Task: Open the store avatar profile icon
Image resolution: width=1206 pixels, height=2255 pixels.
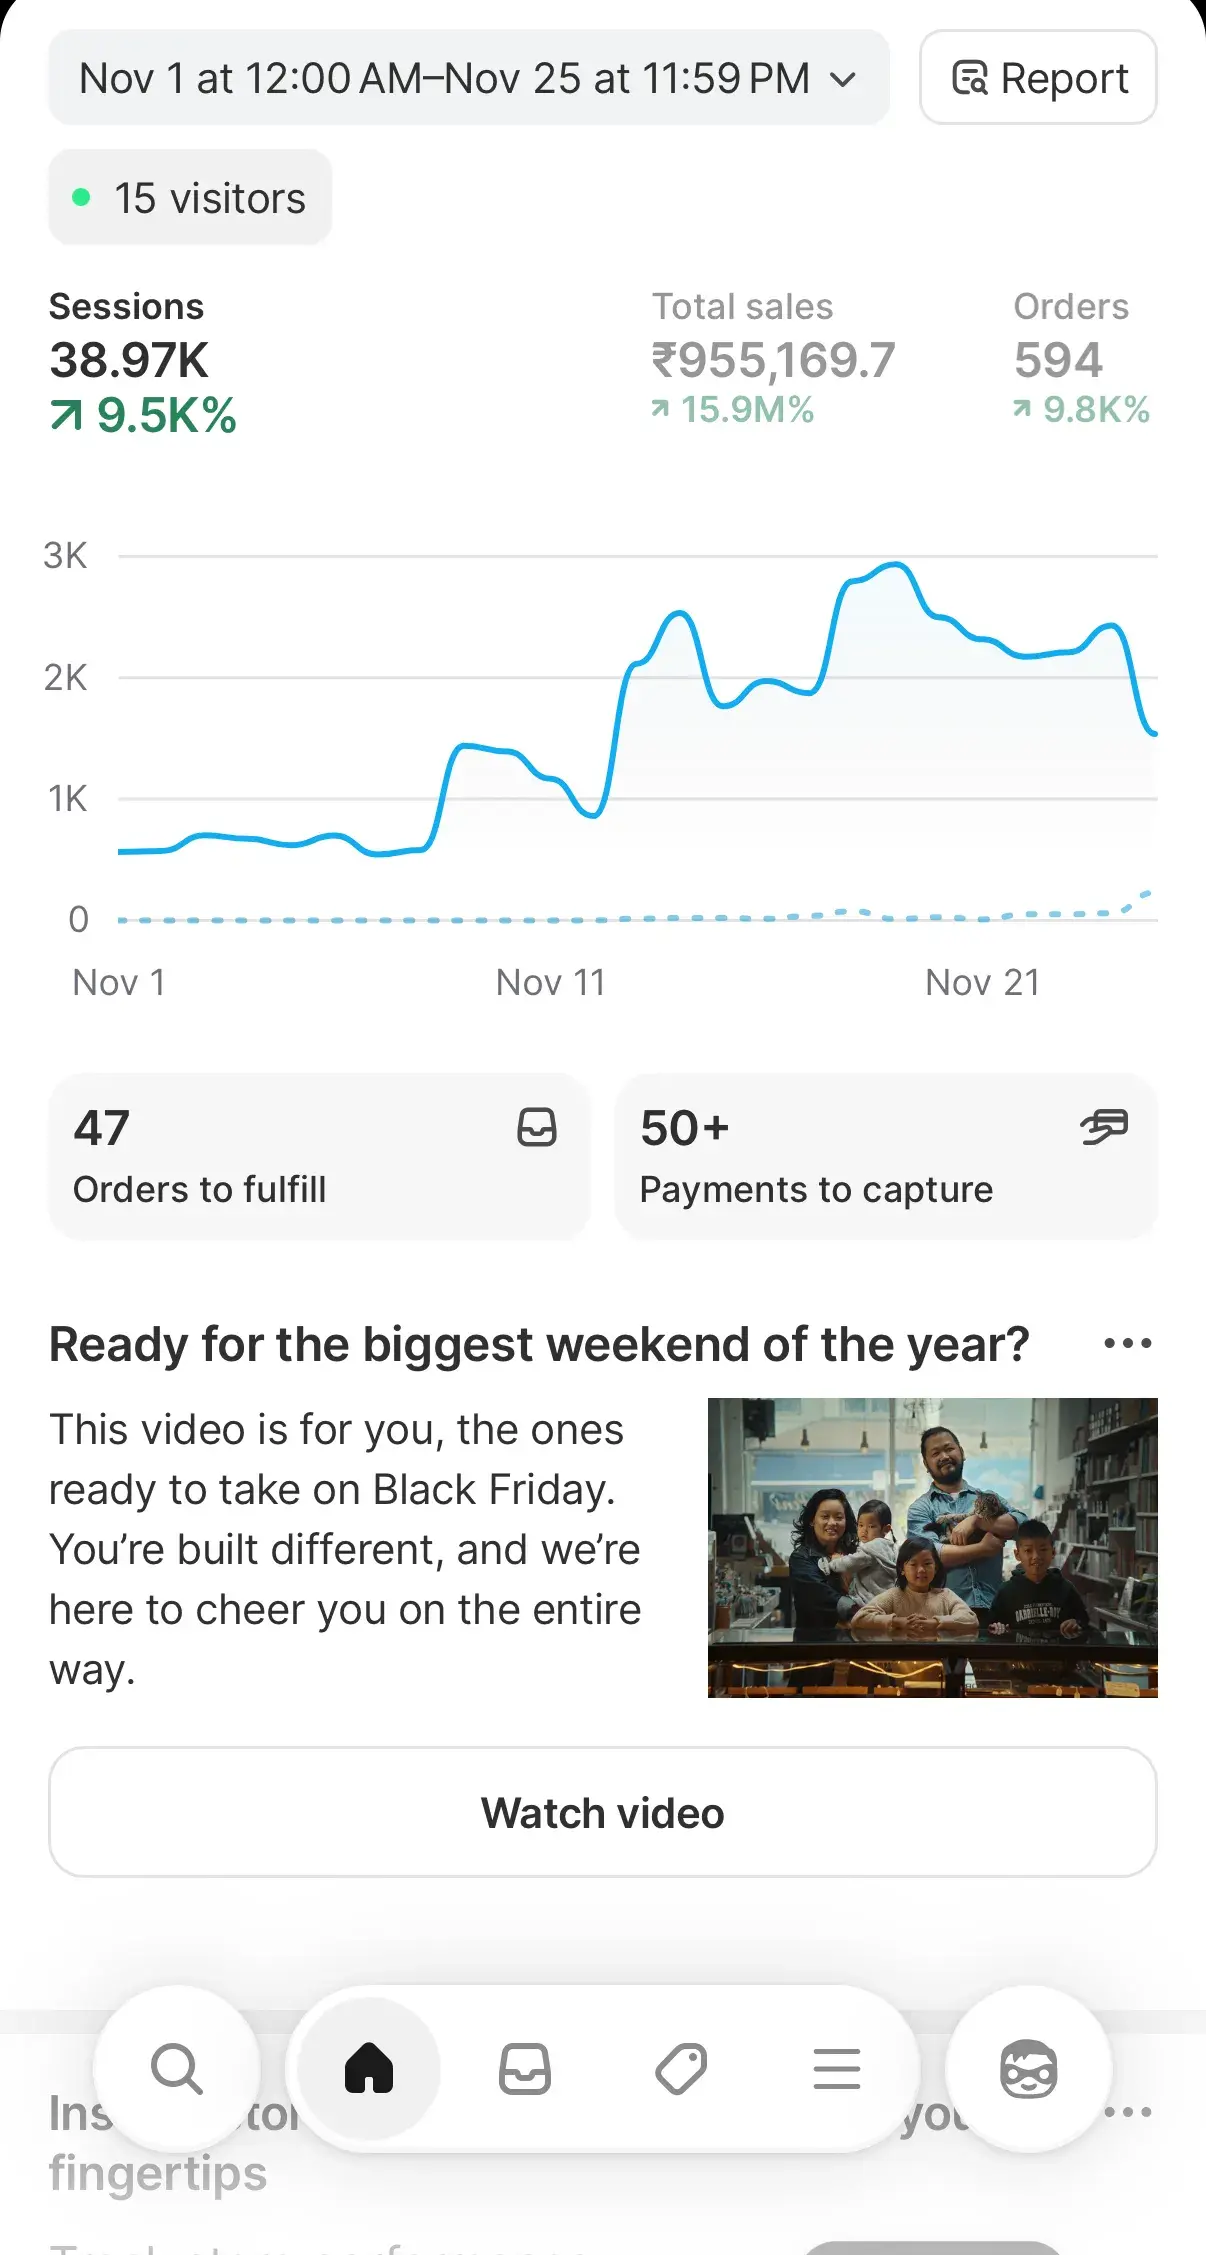Action: click(1028, 2069)
